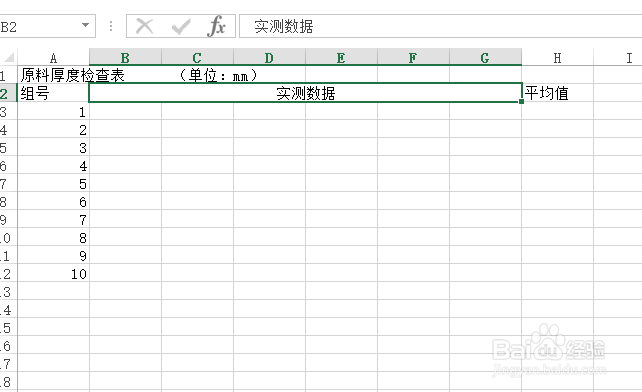This screenshot has height=392, width=642.
Task: Select row 2 header
Action: click(8, 93)
